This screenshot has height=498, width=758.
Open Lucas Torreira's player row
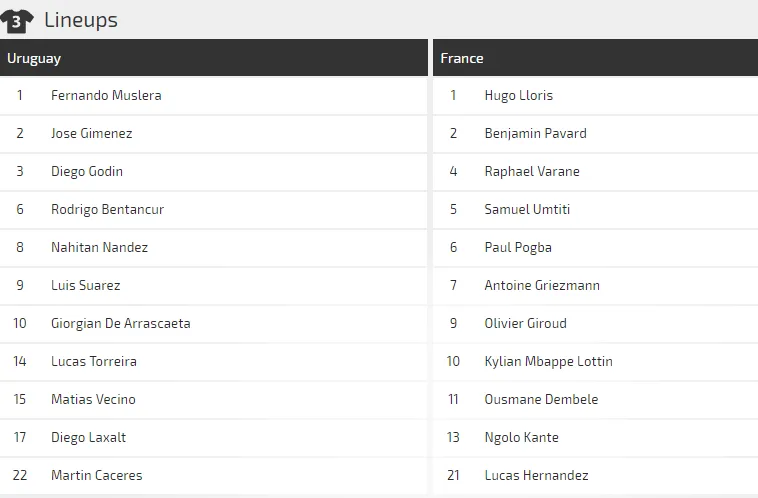94,362
